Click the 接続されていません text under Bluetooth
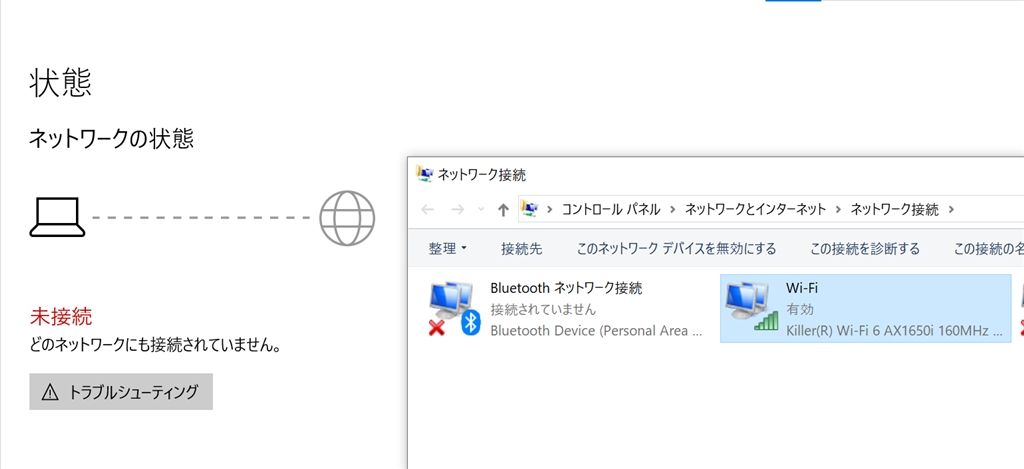 pyautogui.click(x=543, y=309)
